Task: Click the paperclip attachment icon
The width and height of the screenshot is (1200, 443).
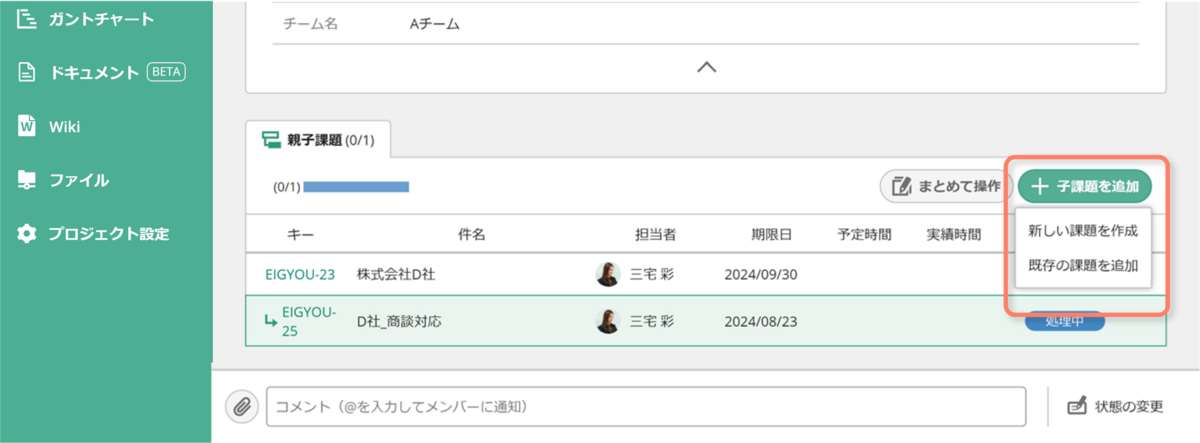Action: click(241, 407)
